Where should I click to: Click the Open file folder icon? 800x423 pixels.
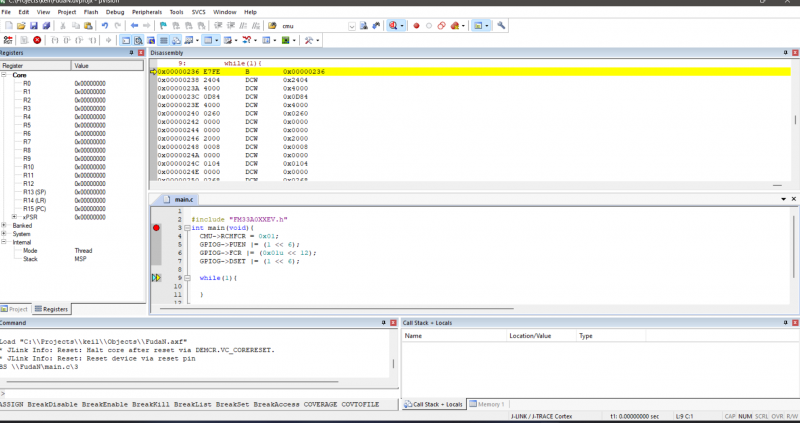tap(21, 24)
